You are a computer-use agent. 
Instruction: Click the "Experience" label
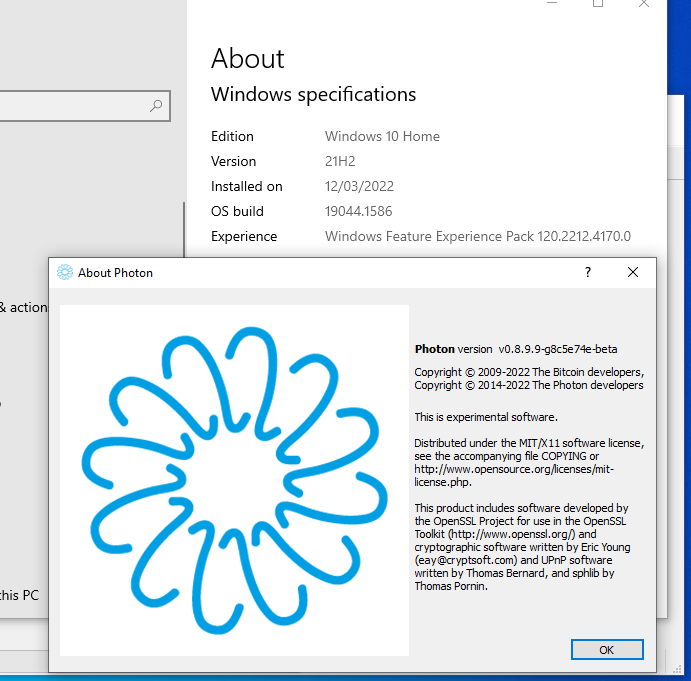(244, 236)
